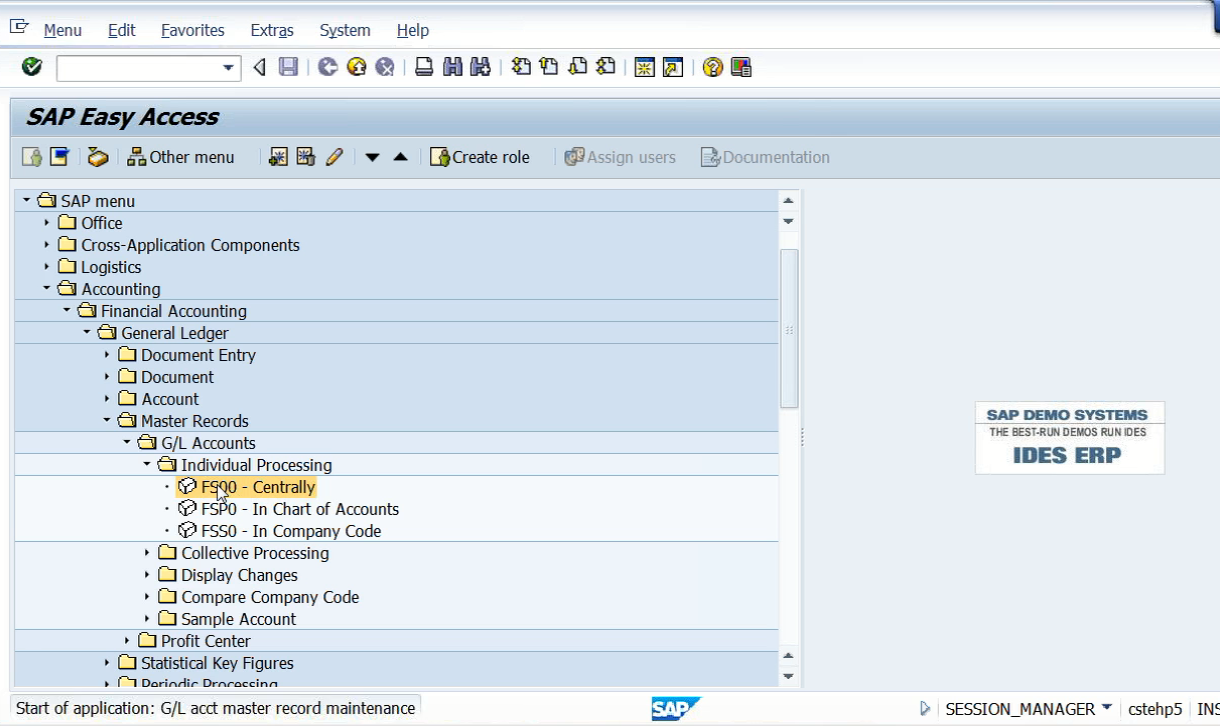This screenshot has width=1220, height=726.
Task: Click the Save diskette icon
Action: [x=288, y=67]
